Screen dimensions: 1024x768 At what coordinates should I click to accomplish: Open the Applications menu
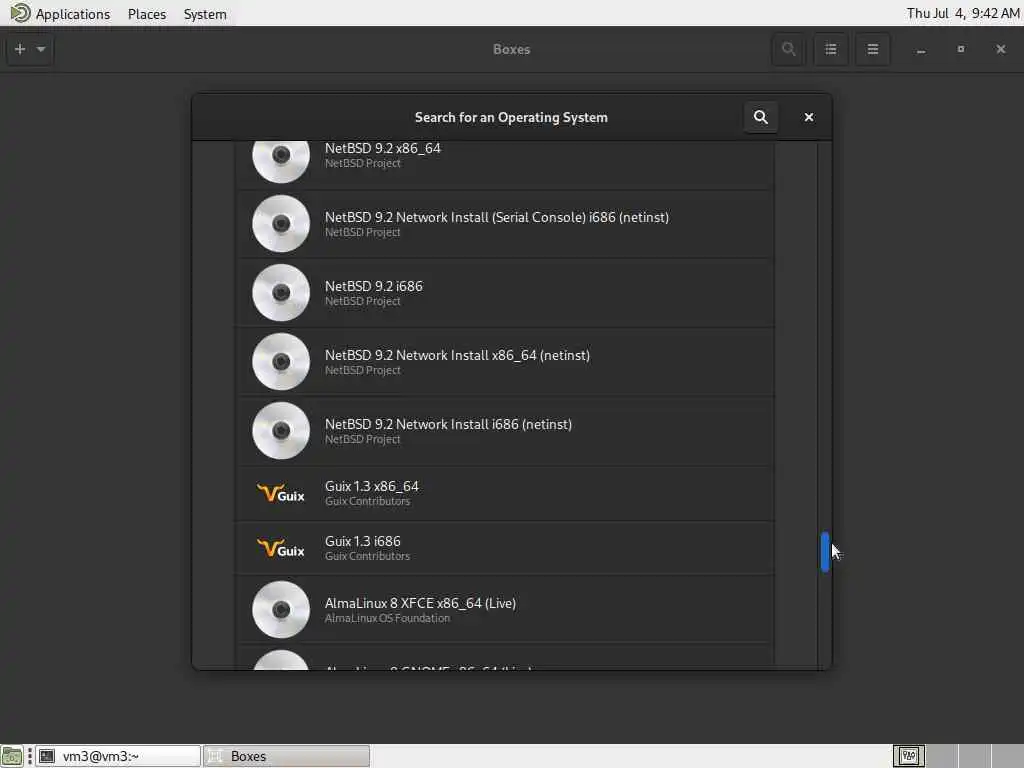pyautogui.click(x=72, y=14)
